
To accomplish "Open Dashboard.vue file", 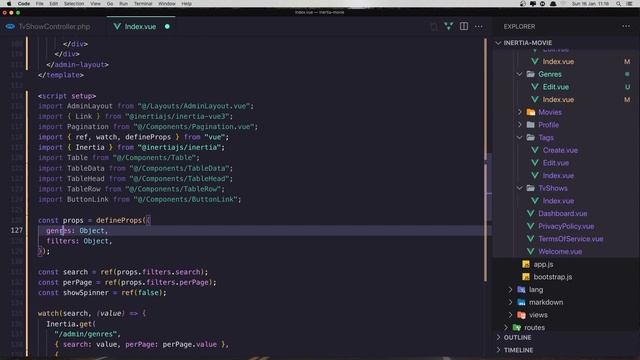I will pos(562,213).
